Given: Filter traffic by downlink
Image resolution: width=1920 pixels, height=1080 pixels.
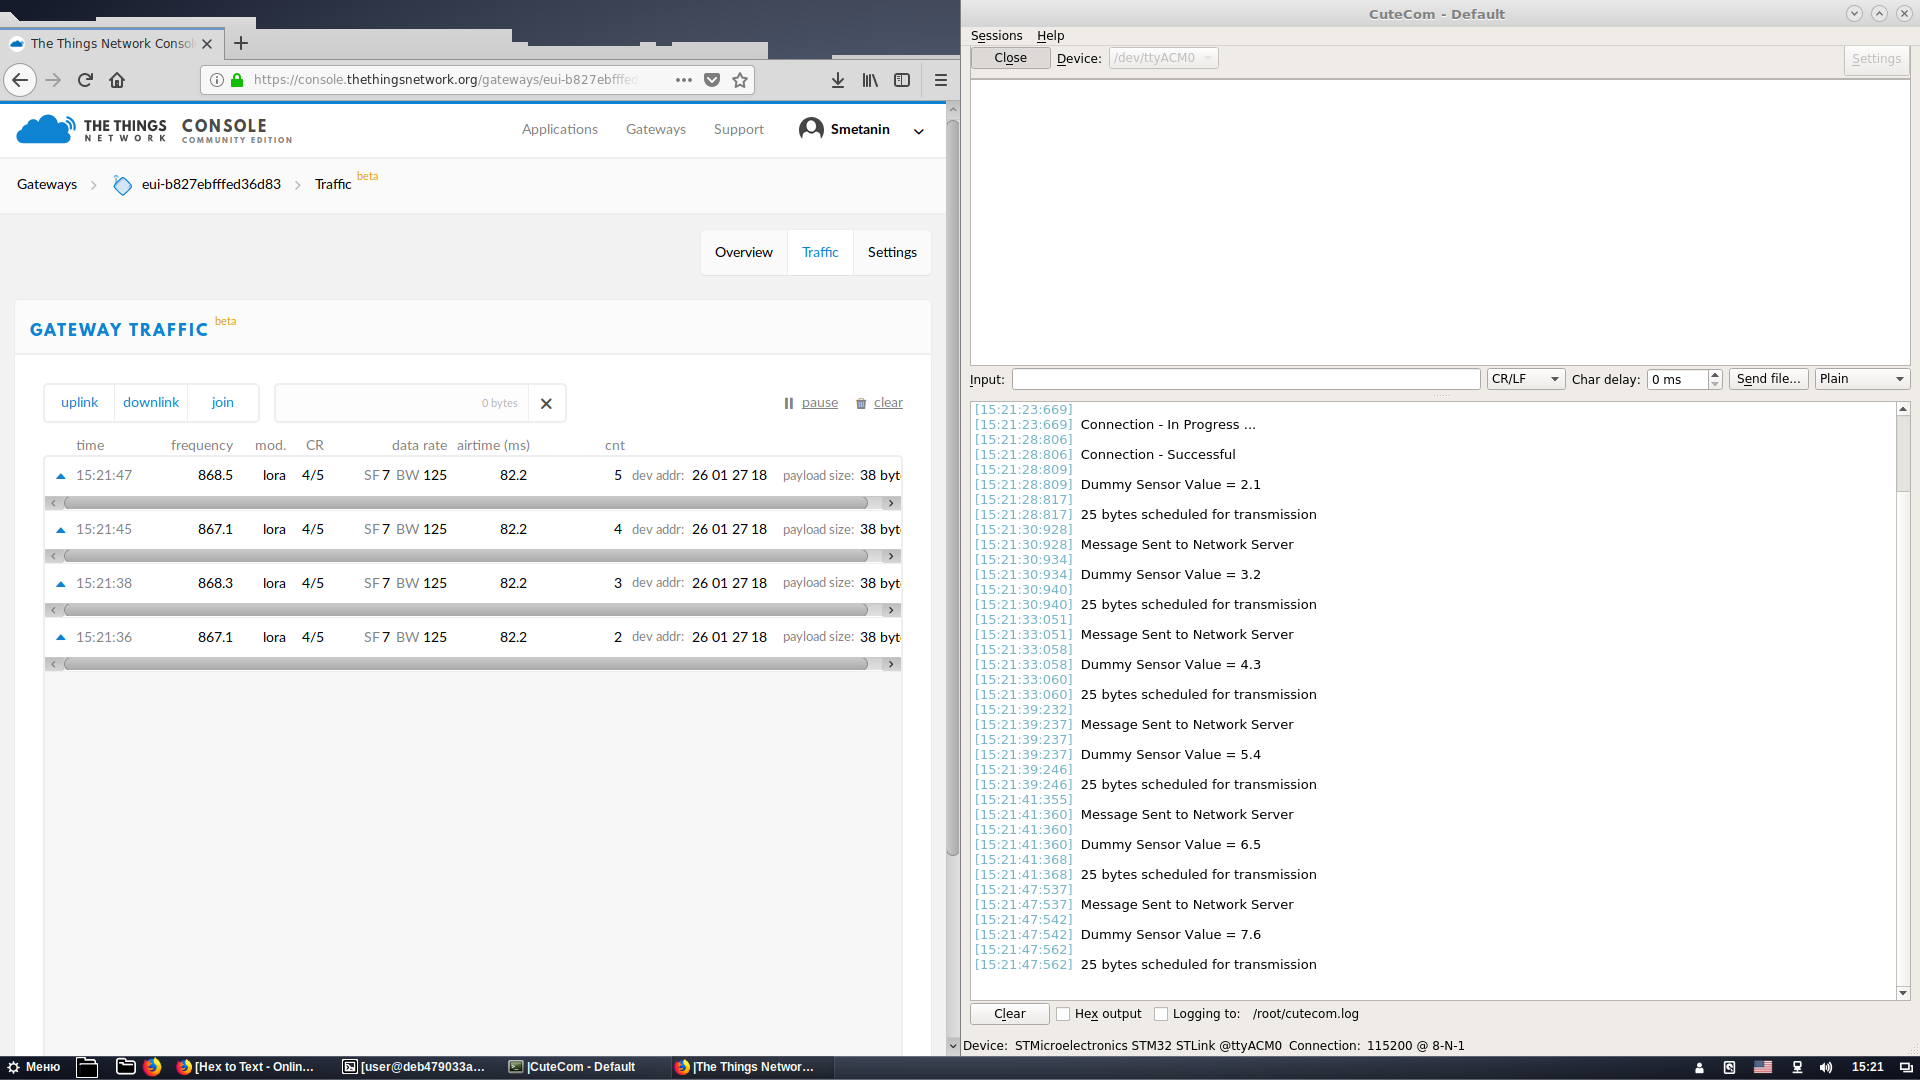Looking at the screenshot, I should pyautogui.click(x=151, y=402).
